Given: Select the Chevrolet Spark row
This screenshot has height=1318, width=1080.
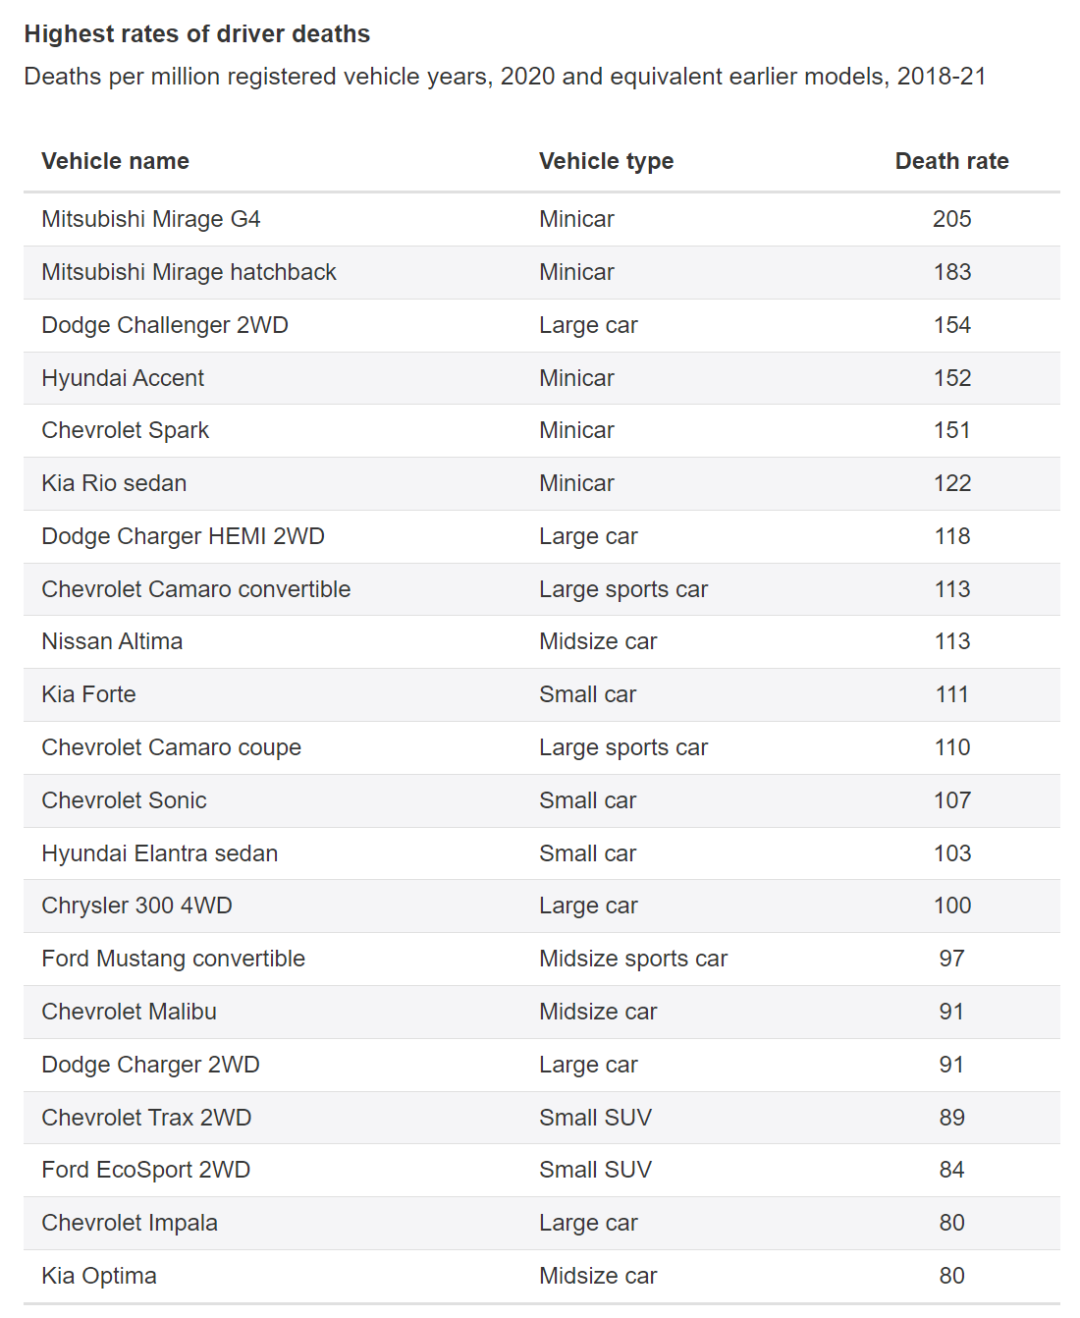Looking at the screenshot, I should coord(541,431).
